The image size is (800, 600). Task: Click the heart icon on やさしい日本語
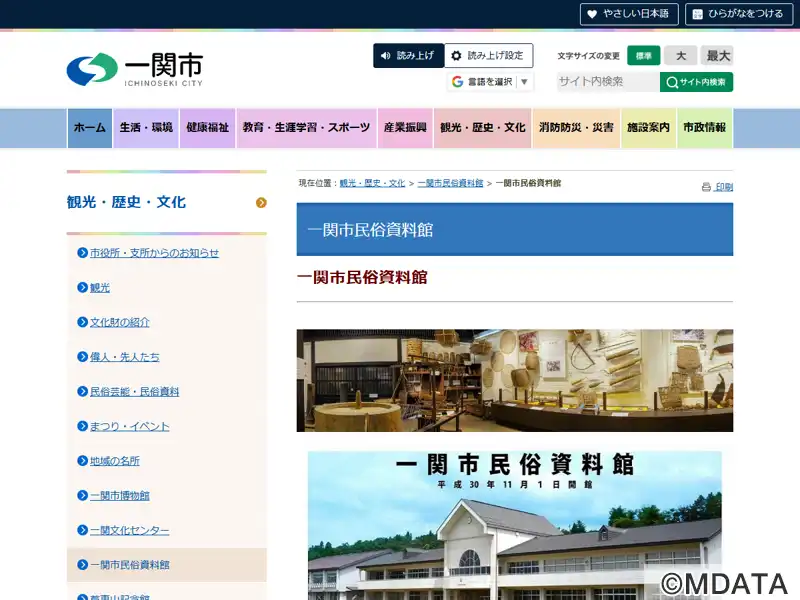tap(592, 14)
